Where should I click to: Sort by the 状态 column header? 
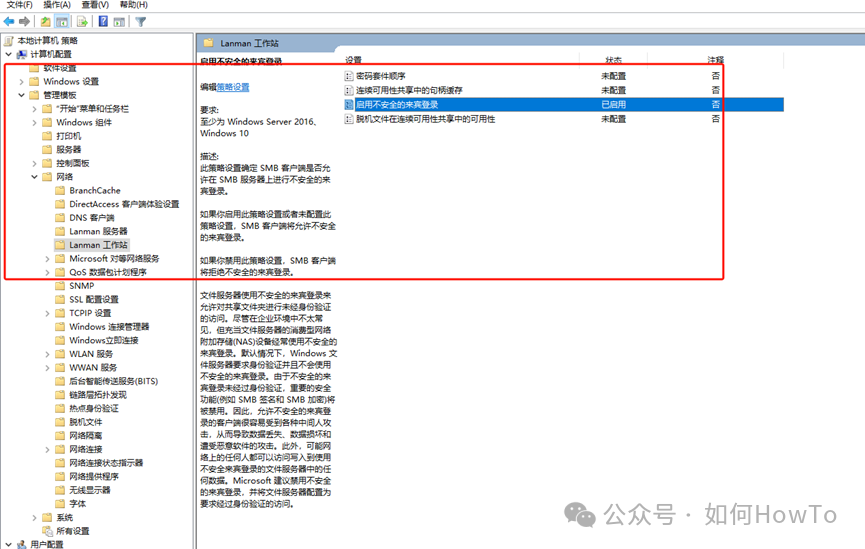pyautogui.click(x=613, y=60)
